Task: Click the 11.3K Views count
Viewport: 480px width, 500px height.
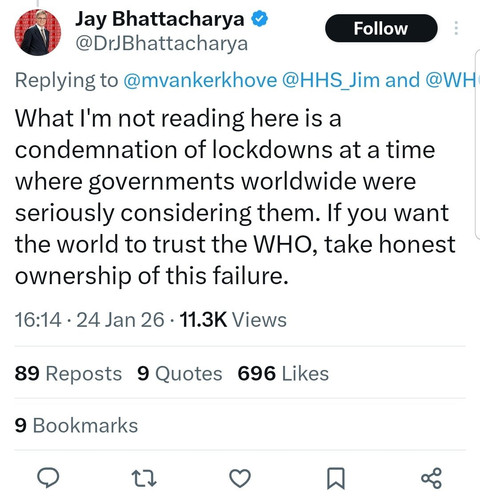Action: point(233,320)
